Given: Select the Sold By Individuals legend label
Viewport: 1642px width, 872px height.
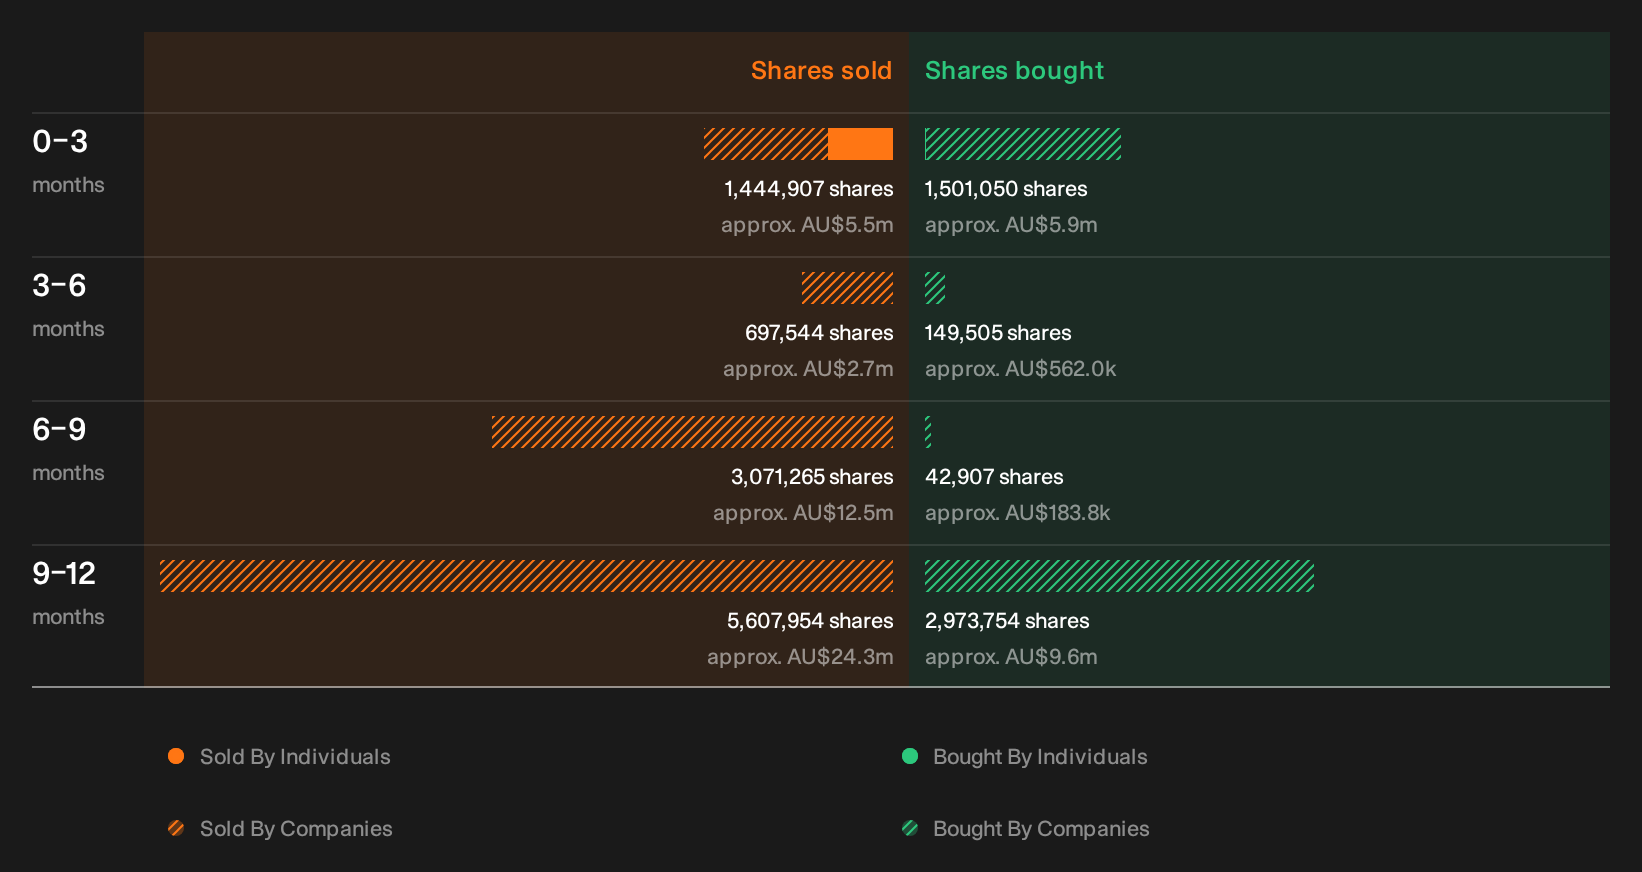Looking at the screenshot, I should point(295,757).
